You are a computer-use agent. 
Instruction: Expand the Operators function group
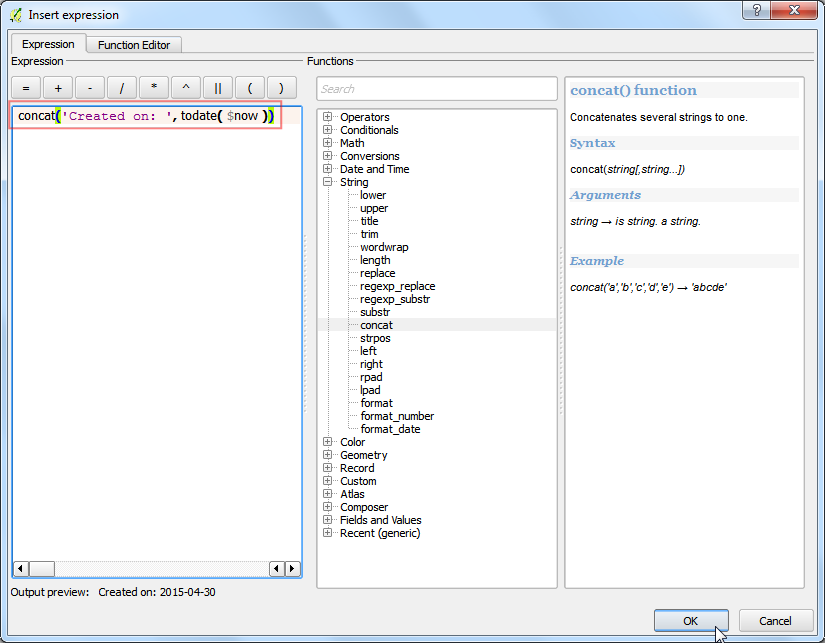point(327,117)
